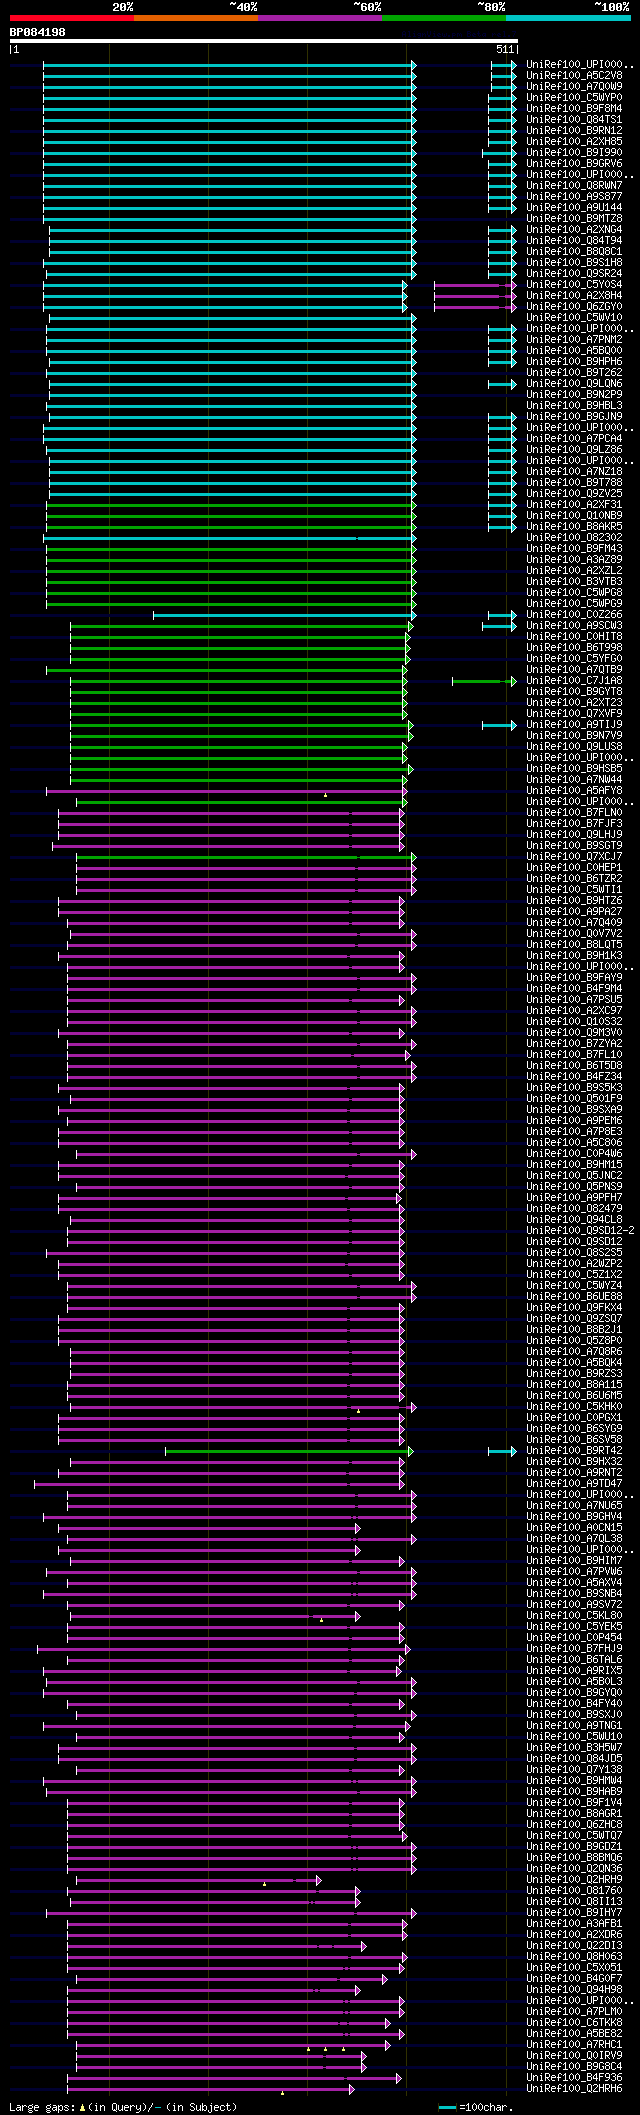Viewport: 640px width, 2115px height.
Task: Click the UniRef100_C5WPG9 hit name
Action: [574, 603]
